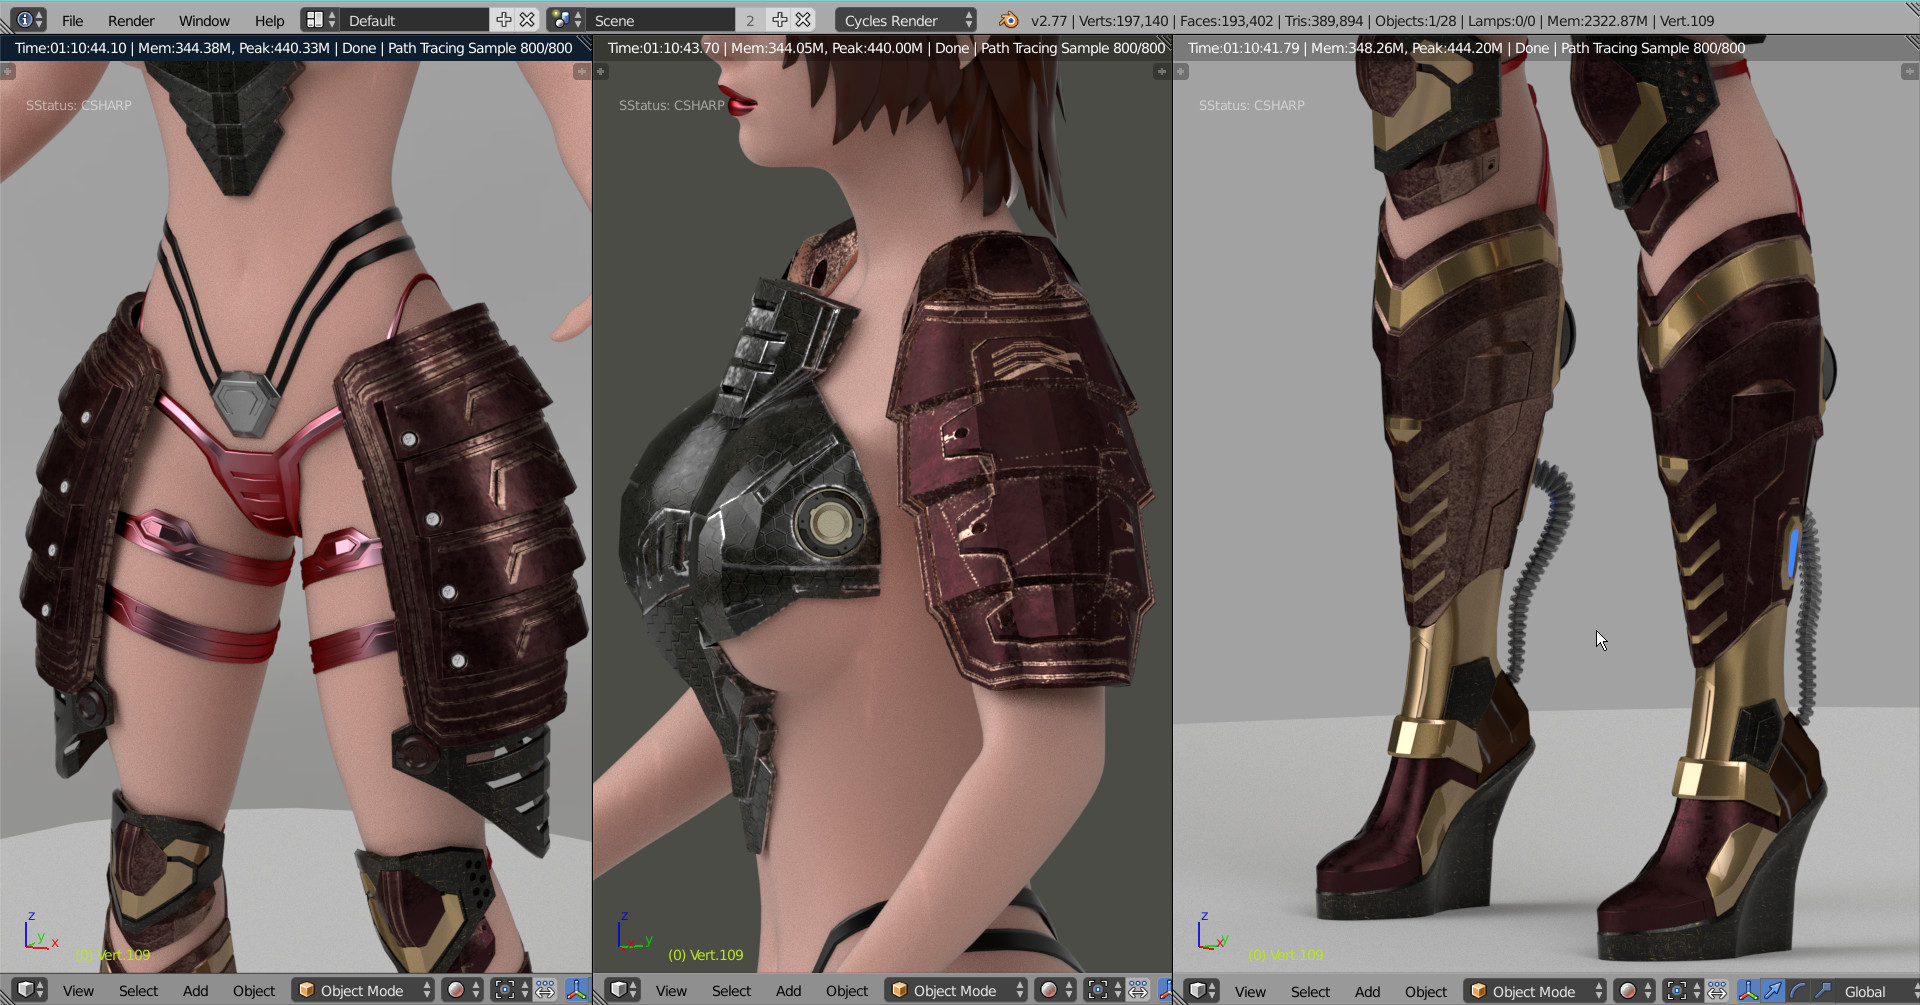
Task: Click the Default screen name field
Action: (414, 20)
